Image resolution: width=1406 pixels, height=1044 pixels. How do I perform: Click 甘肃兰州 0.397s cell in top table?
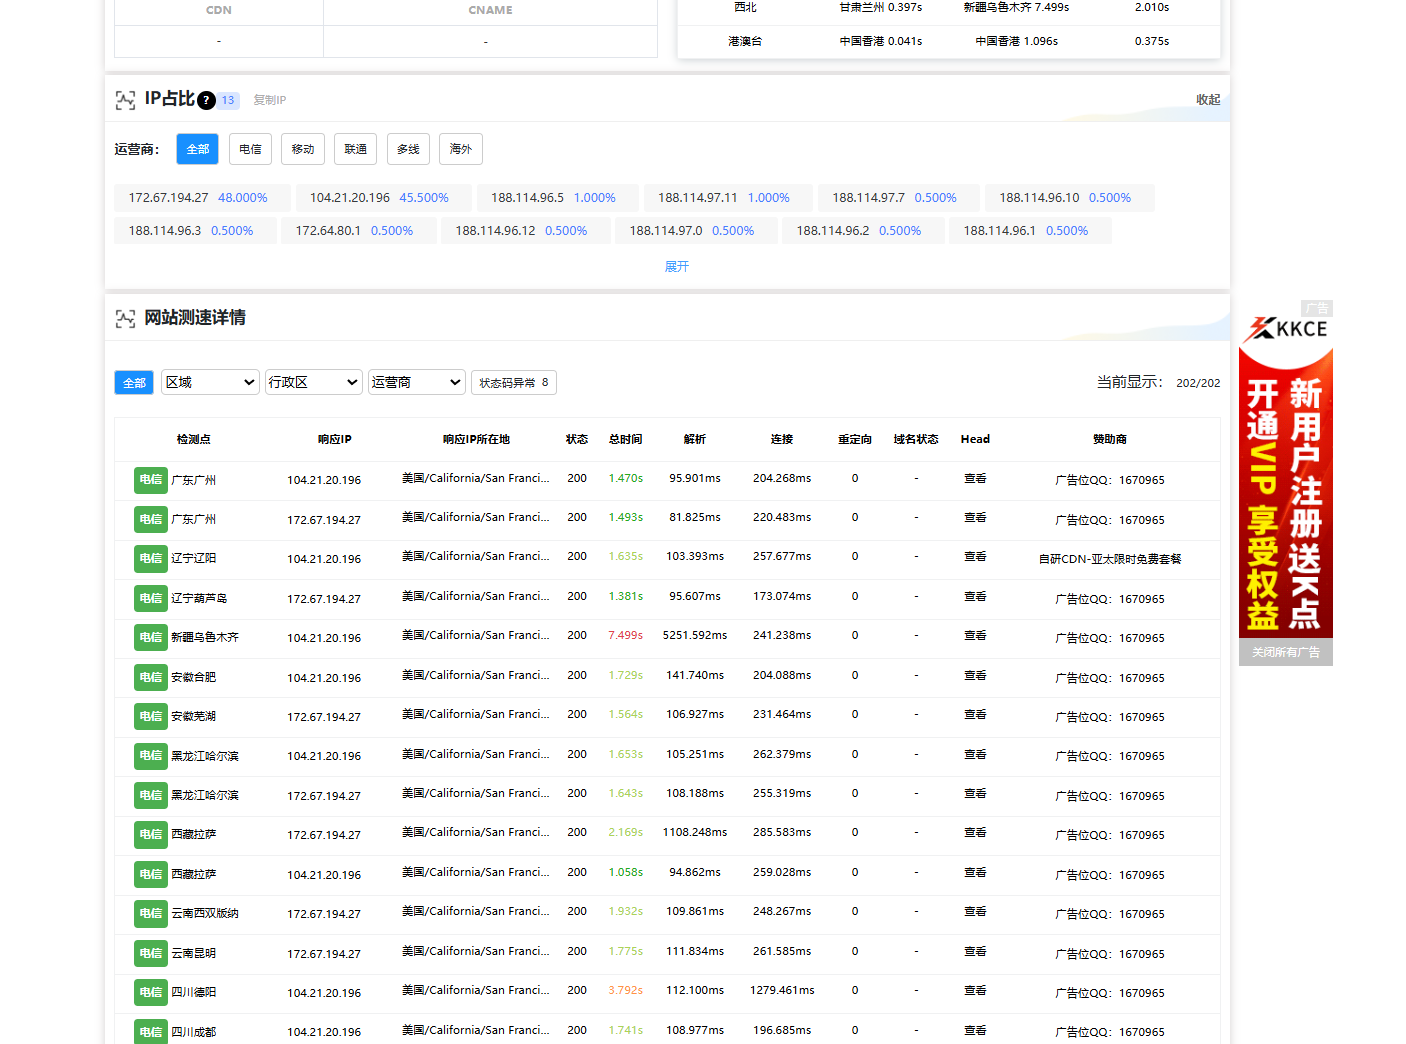point(881,8)
